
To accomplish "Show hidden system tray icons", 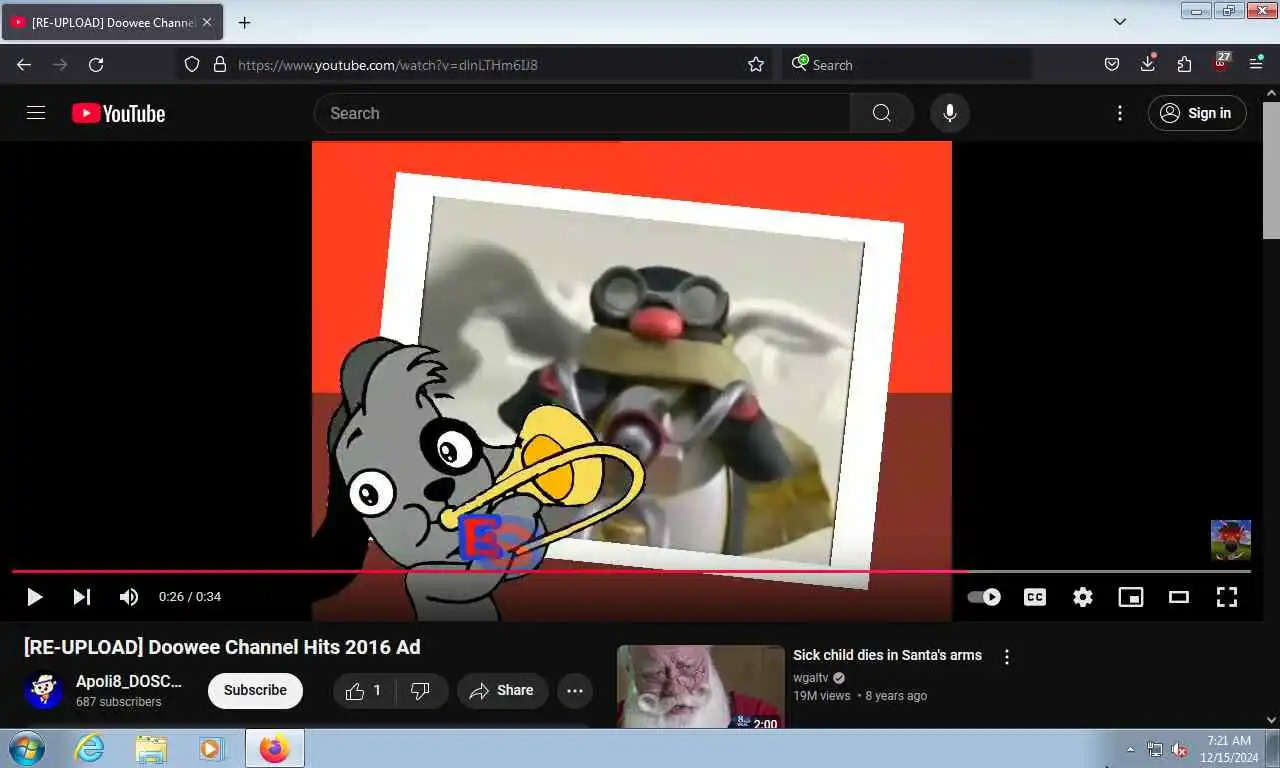I will coord(1131,749).
